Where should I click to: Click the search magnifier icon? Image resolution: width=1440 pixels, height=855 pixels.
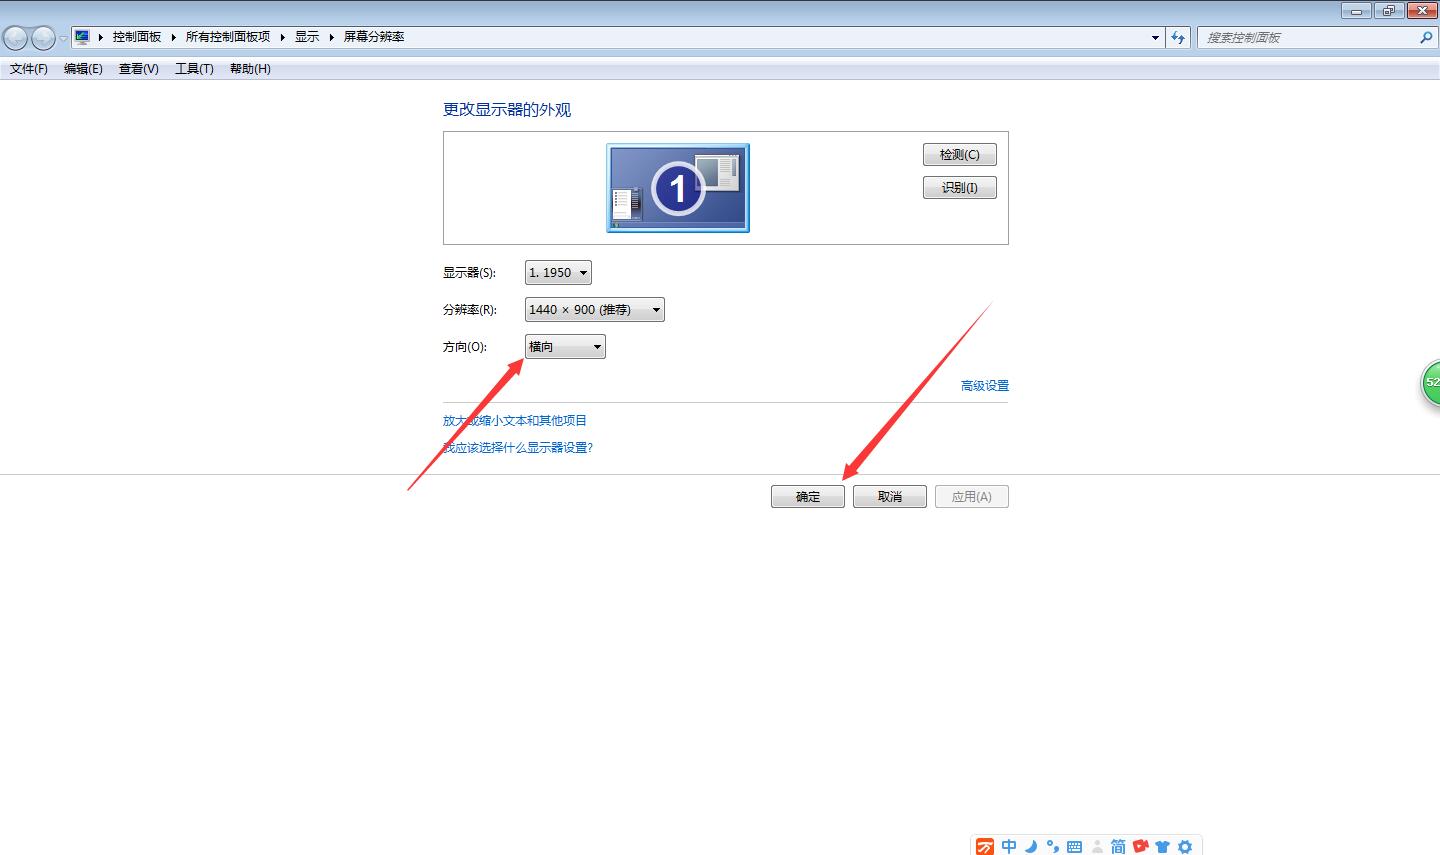[x=1426, y=37]
